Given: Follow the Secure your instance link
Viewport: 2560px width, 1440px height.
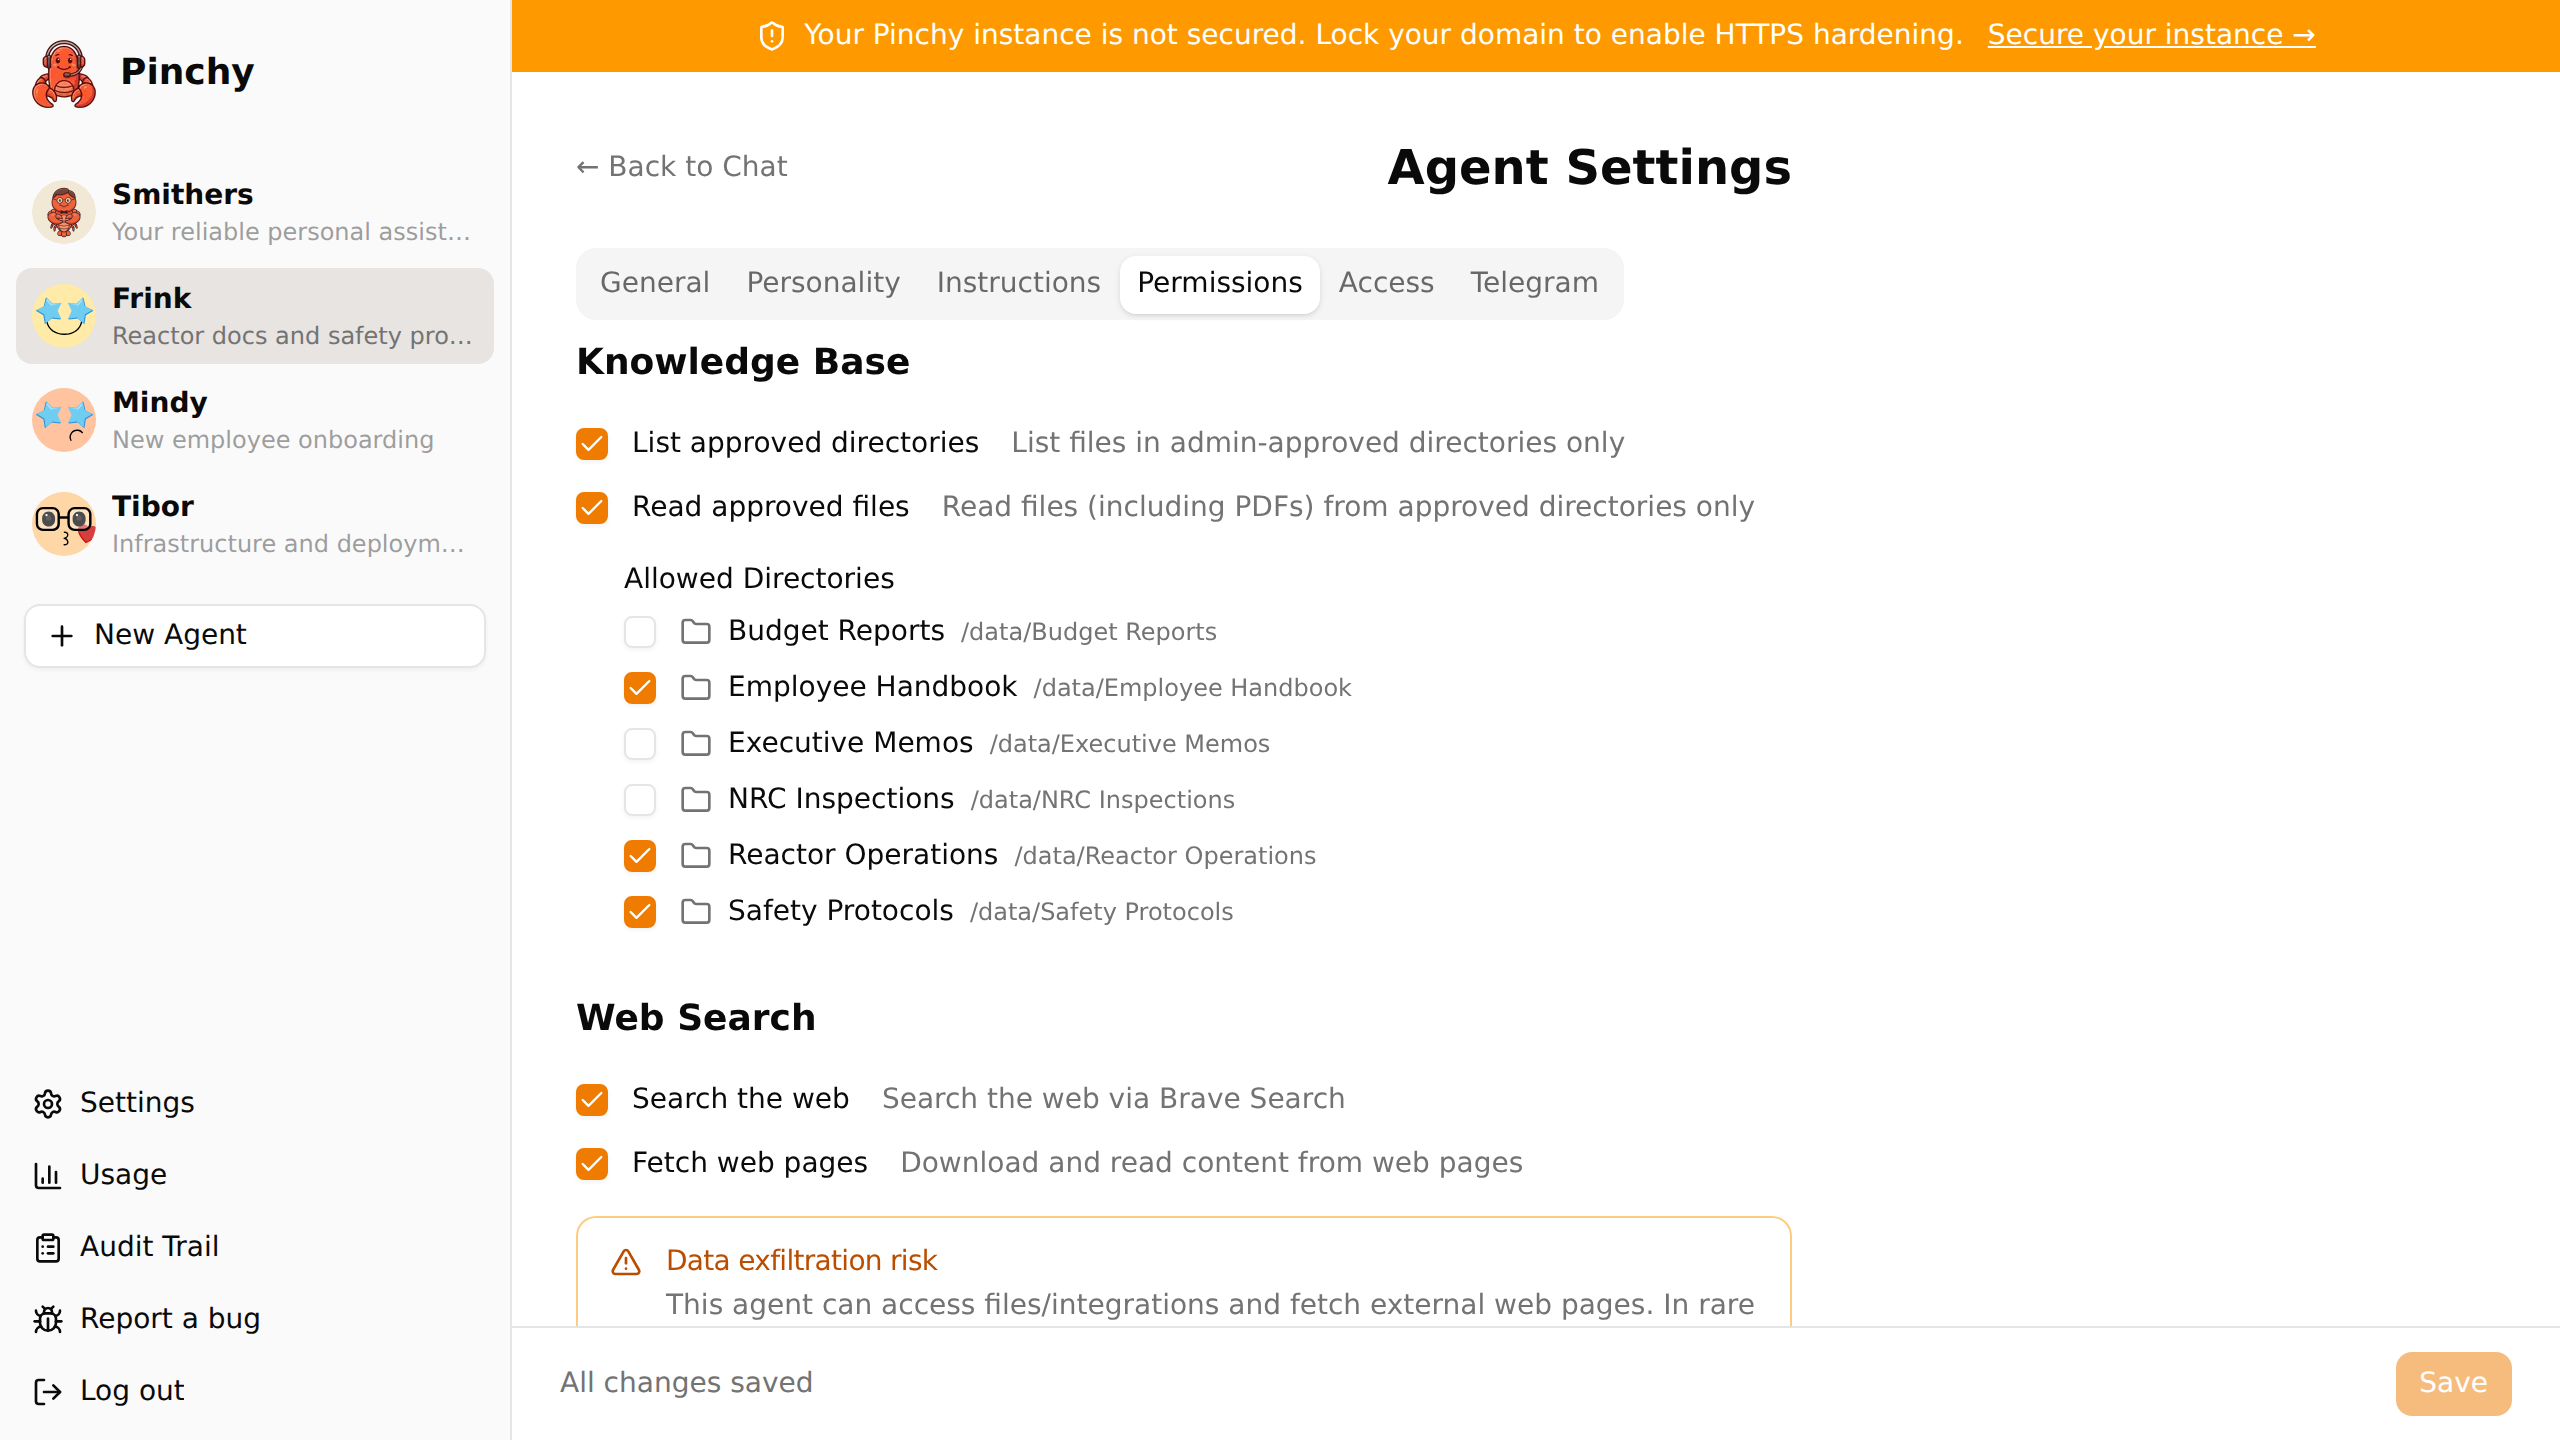Looking at the screenshot, I should coord(2151,35).
